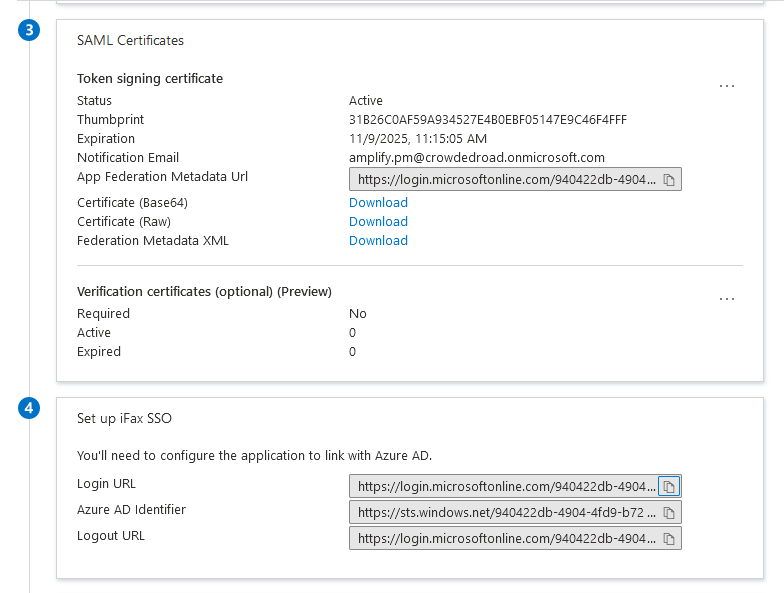This screenshot has height=593, width=784.
Task: Click the Set up iFax SSO heading
Action: pyautogui.click(x=124, y=418)
